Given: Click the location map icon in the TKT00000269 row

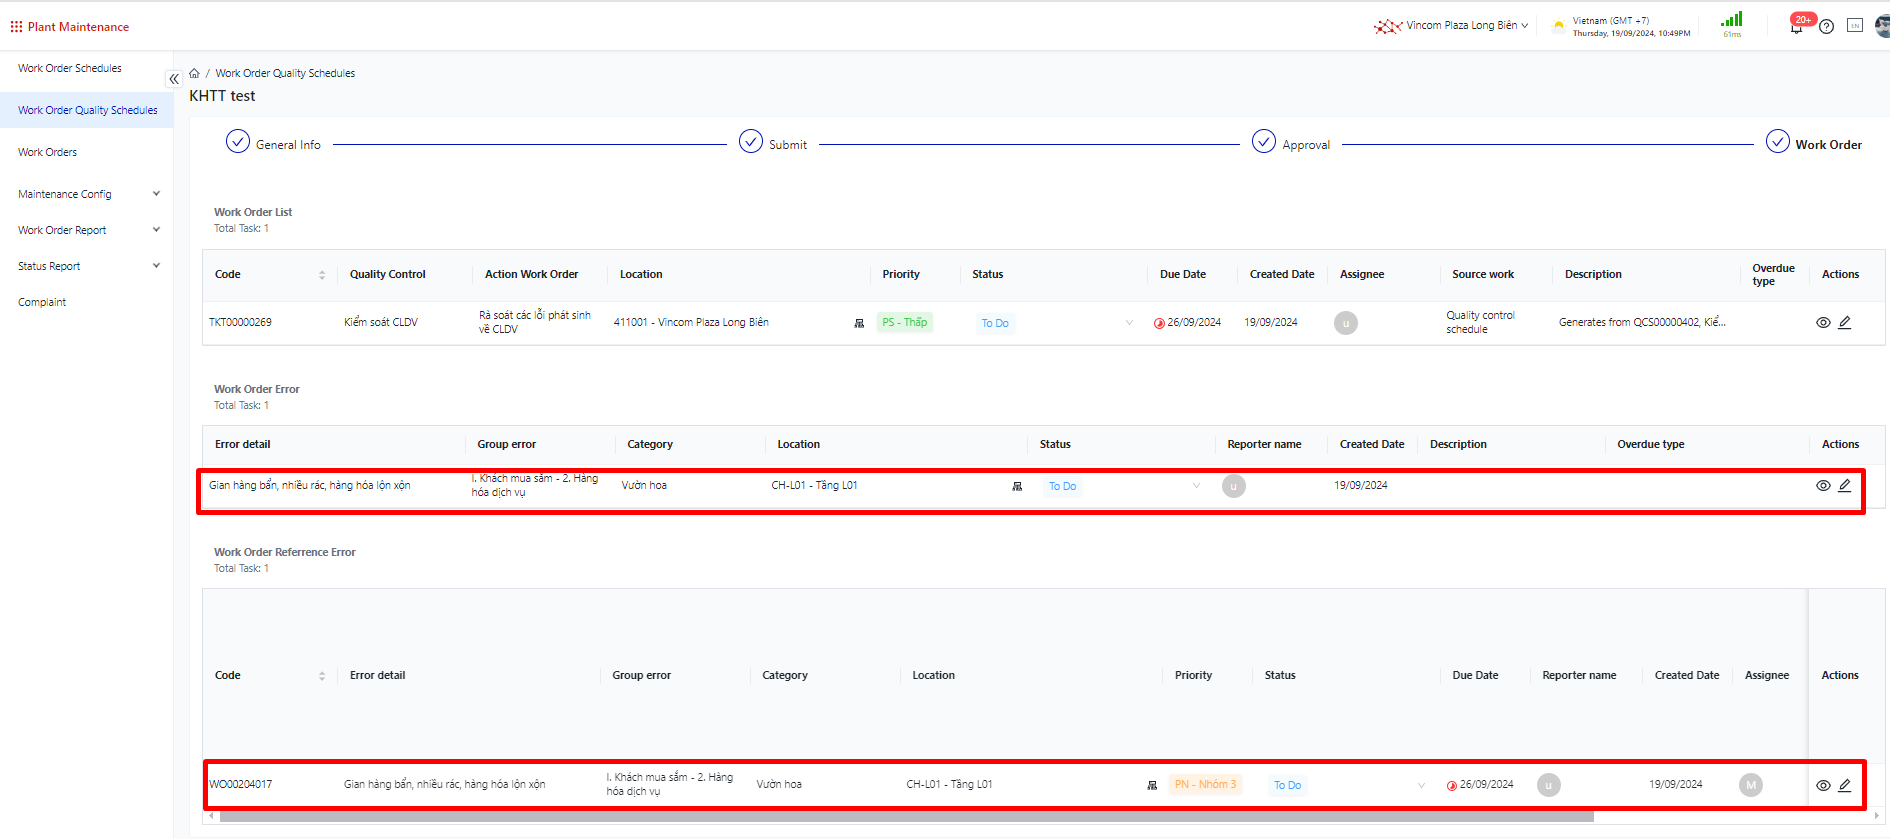Looking at the screenshot, I should coord(859,323).
